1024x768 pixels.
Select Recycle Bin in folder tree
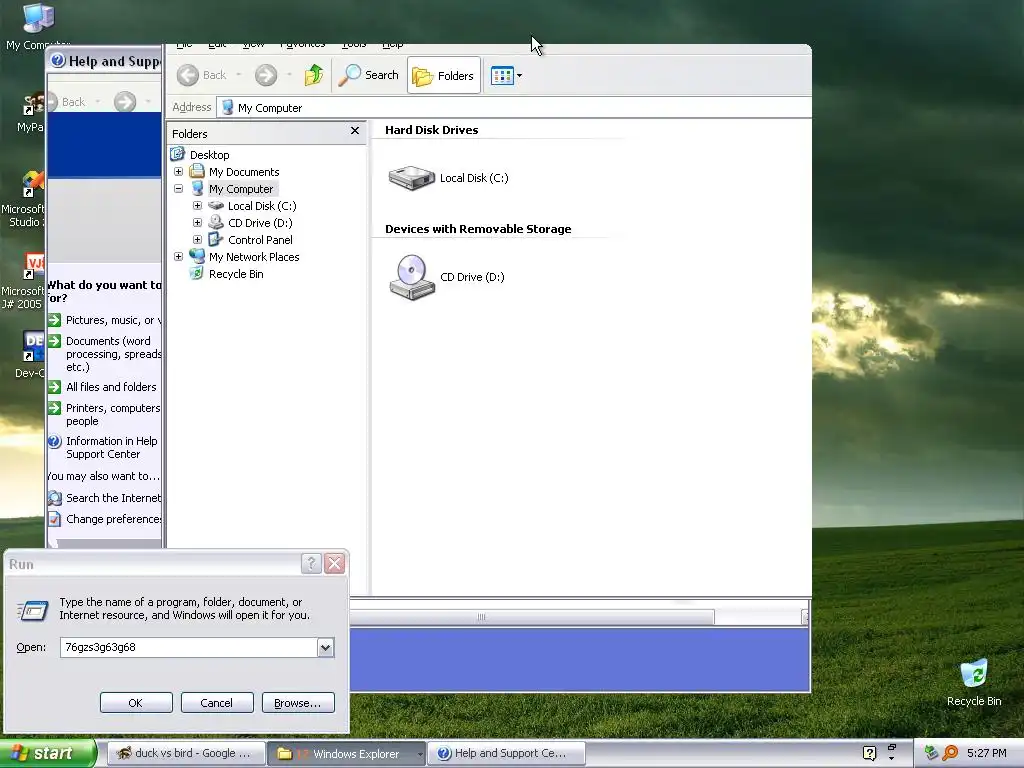click(236, 274)
